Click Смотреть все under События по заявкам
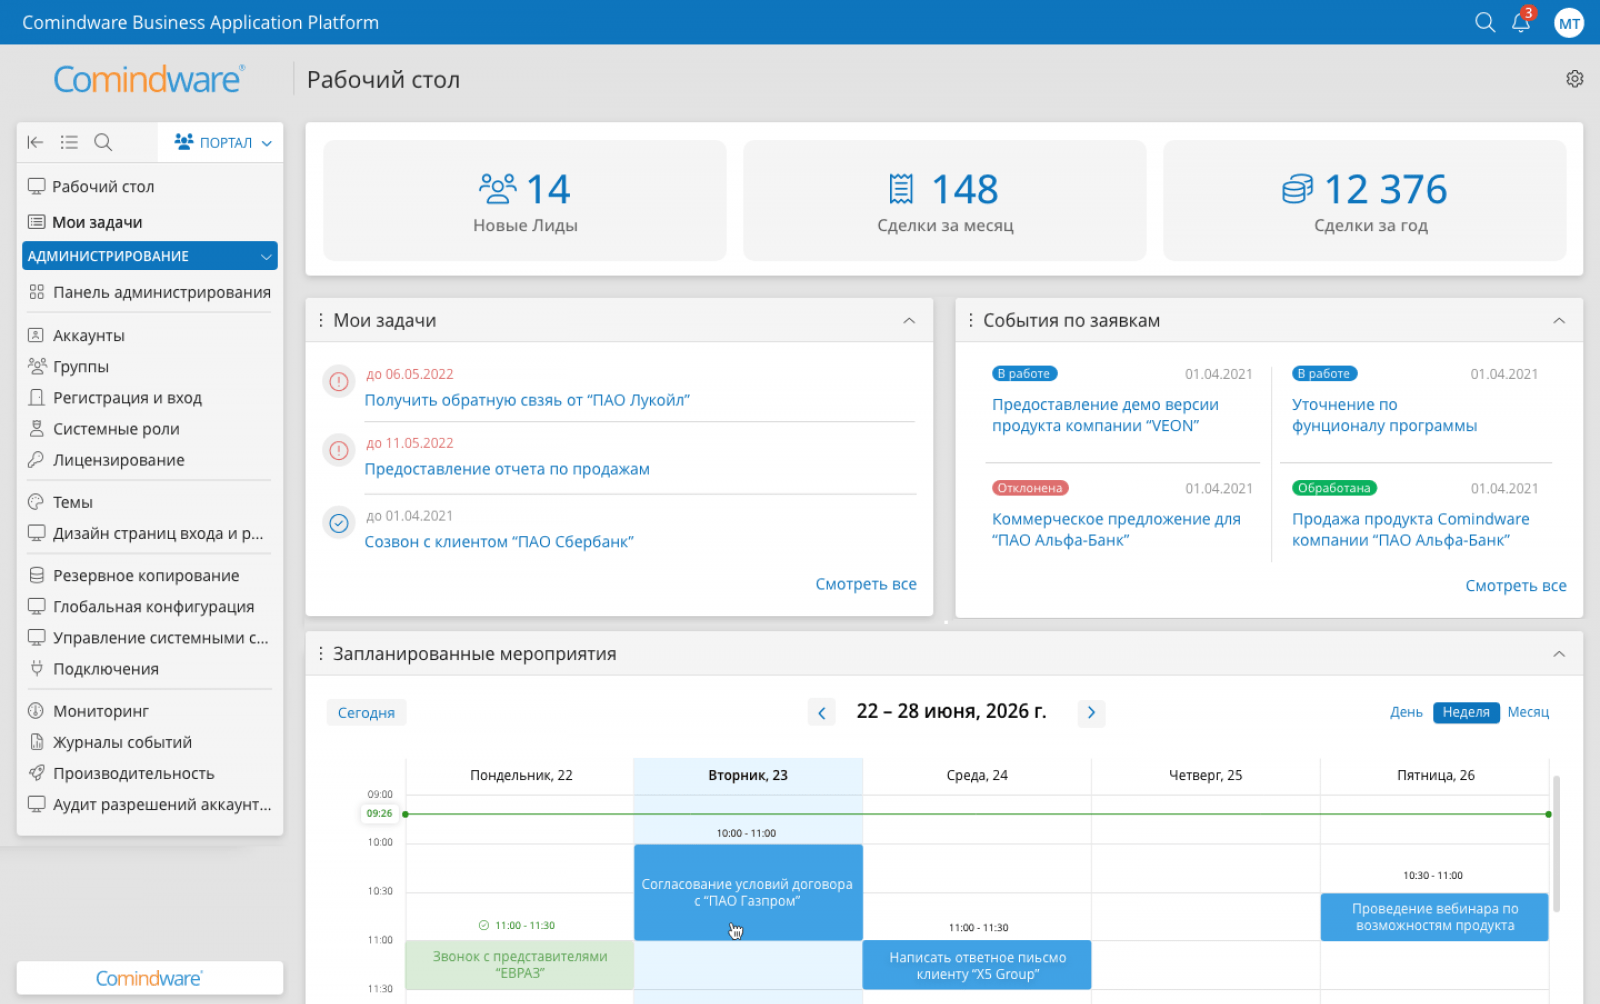This screenshot has width=1600, height=1004. [1515, 586]
